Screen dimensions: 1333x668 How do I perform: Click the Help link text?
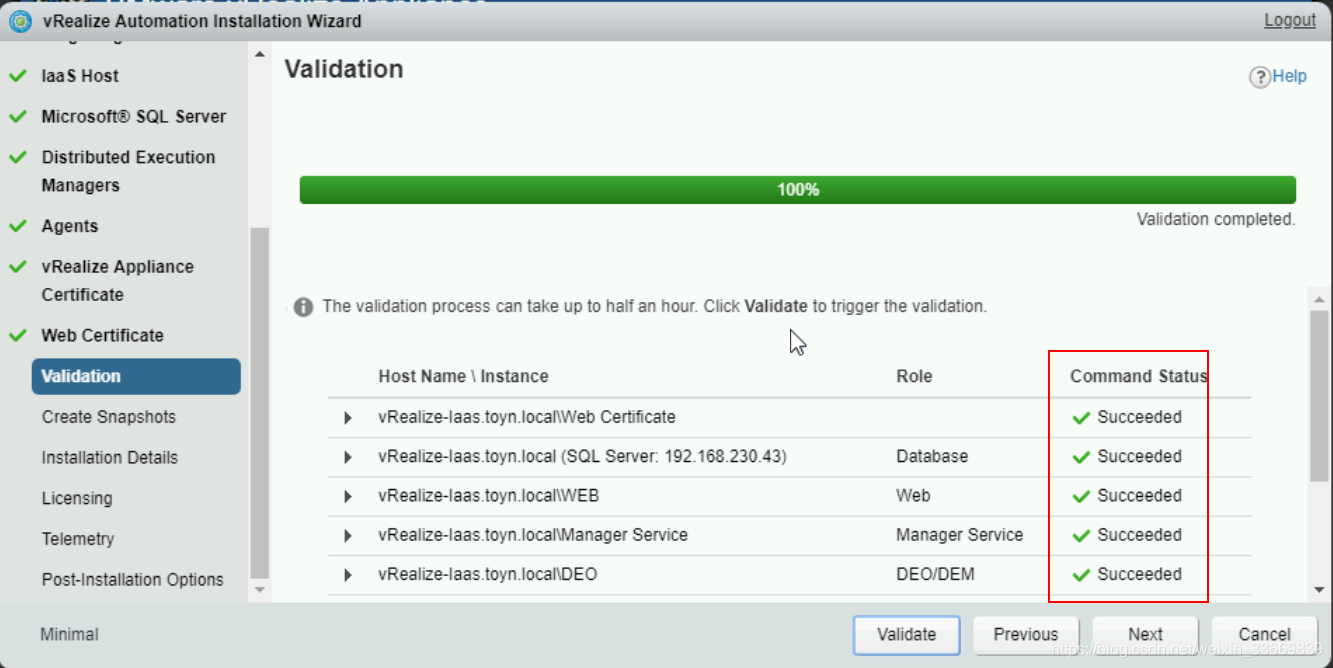(x=1290, y=76)
